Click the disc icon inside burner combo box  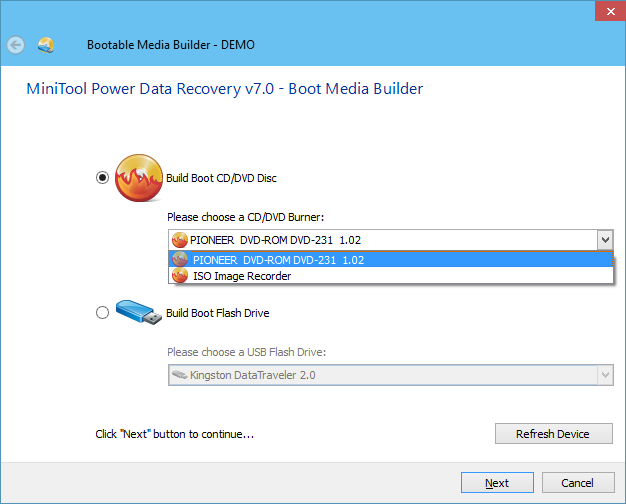pos(180,240)
